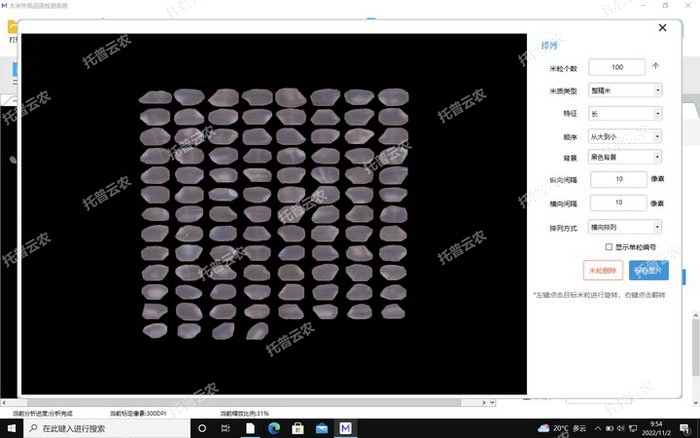Enable the 显示单粒编号 checkbox
The height and width of the screenshot is (438, 700).
pos(609,246)
